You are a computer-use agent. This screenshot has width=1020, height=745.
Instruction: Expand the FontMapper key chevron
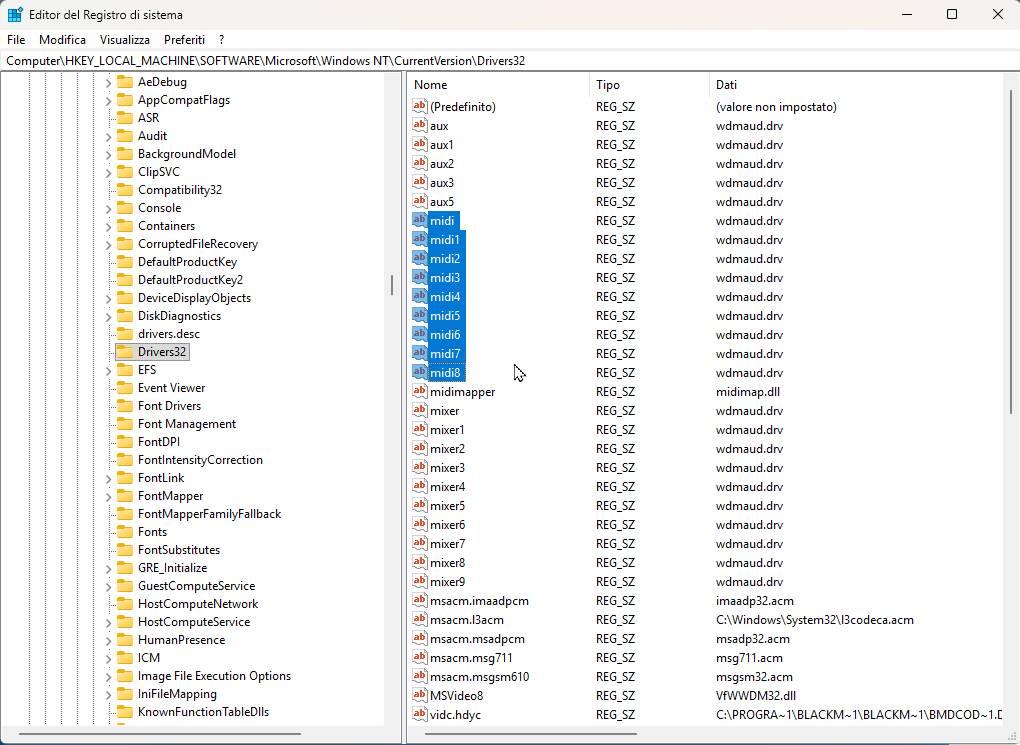[x=109, y=496]
